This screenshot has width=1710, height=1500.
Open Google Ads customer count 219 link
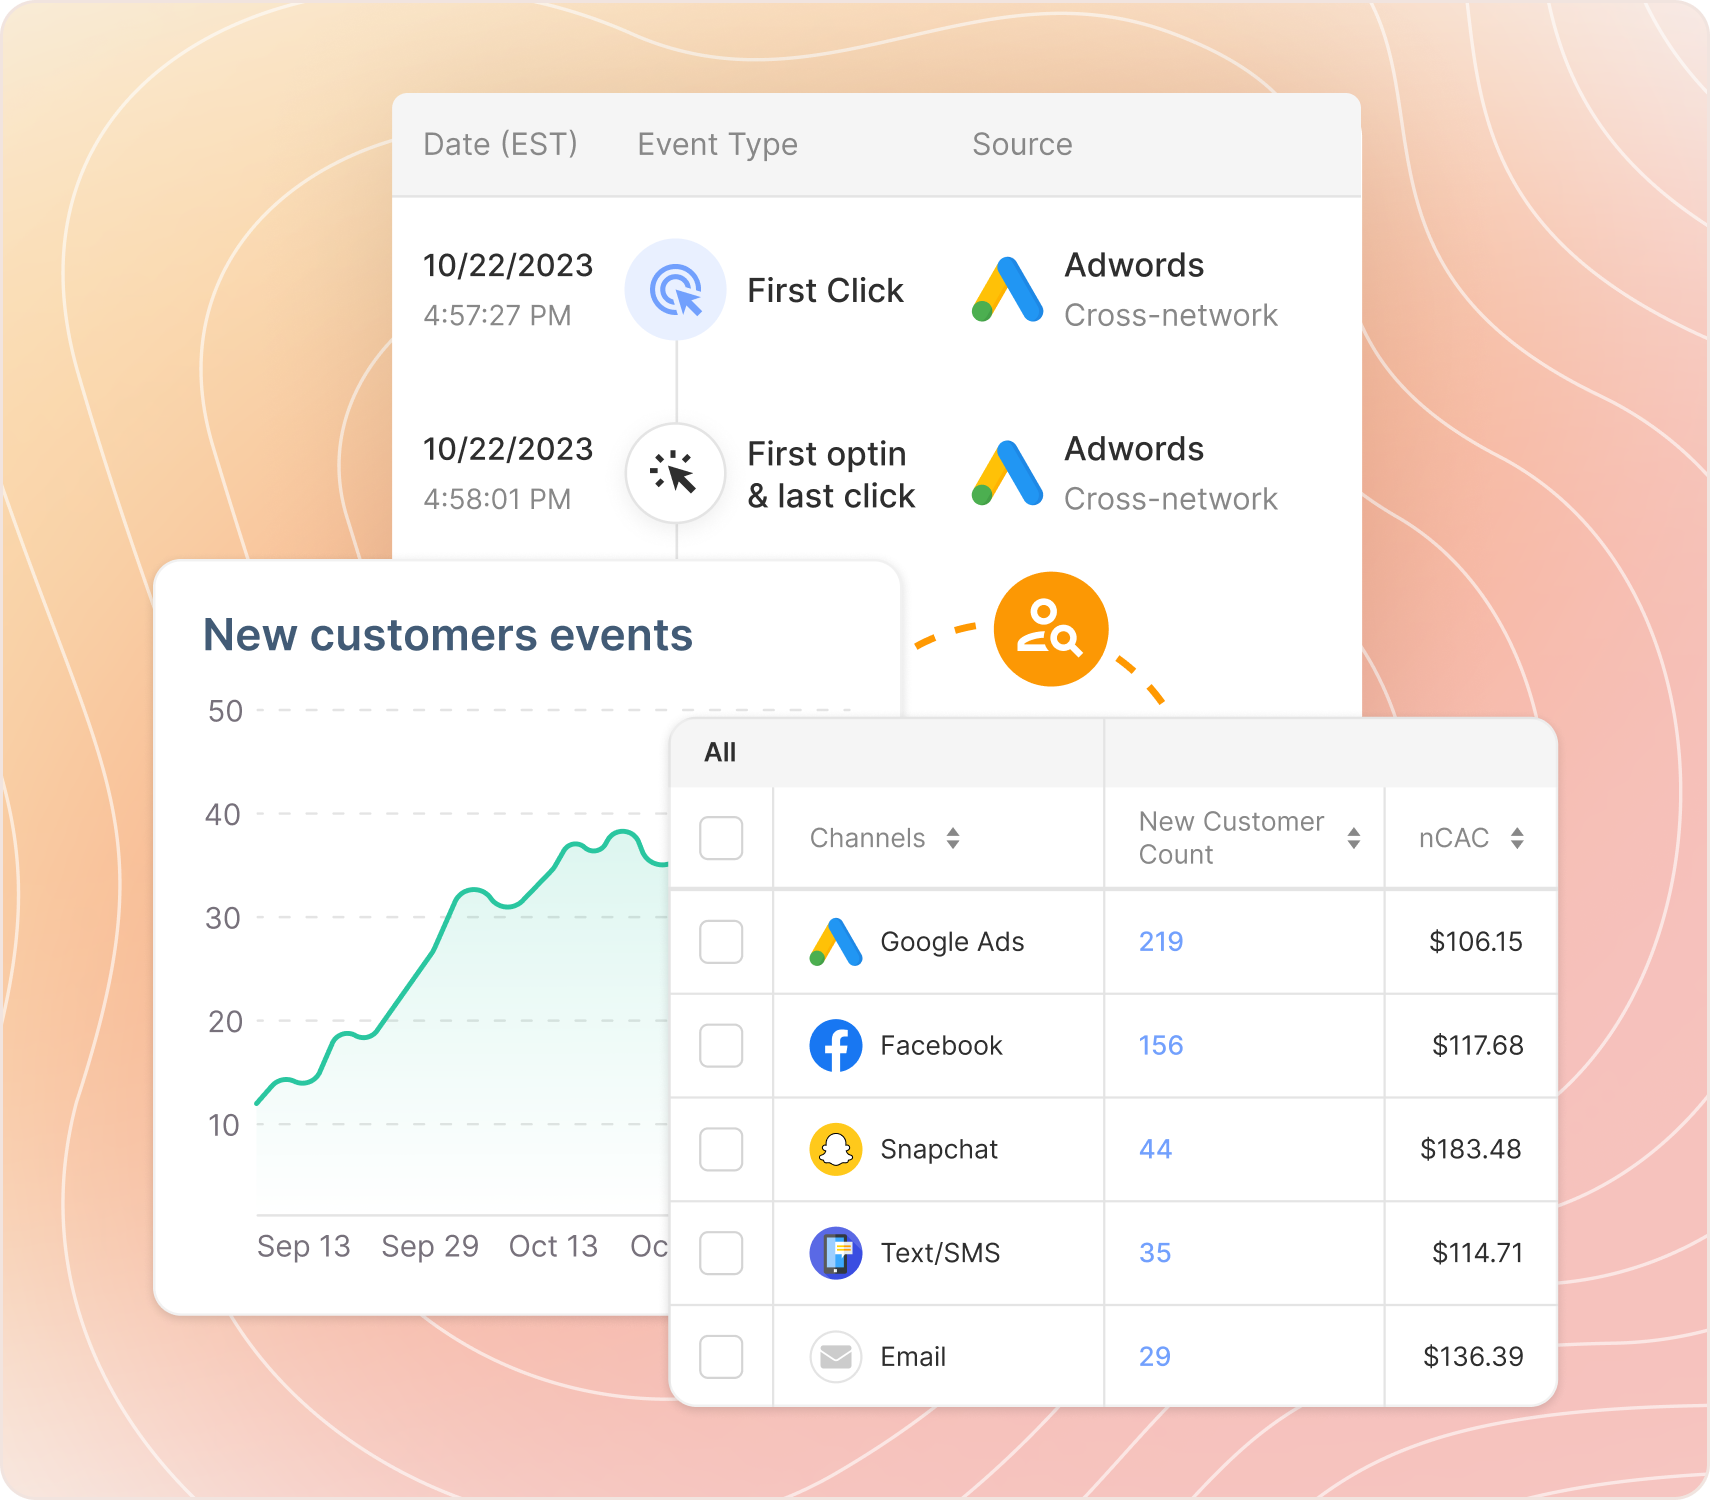pos(1160,942)
